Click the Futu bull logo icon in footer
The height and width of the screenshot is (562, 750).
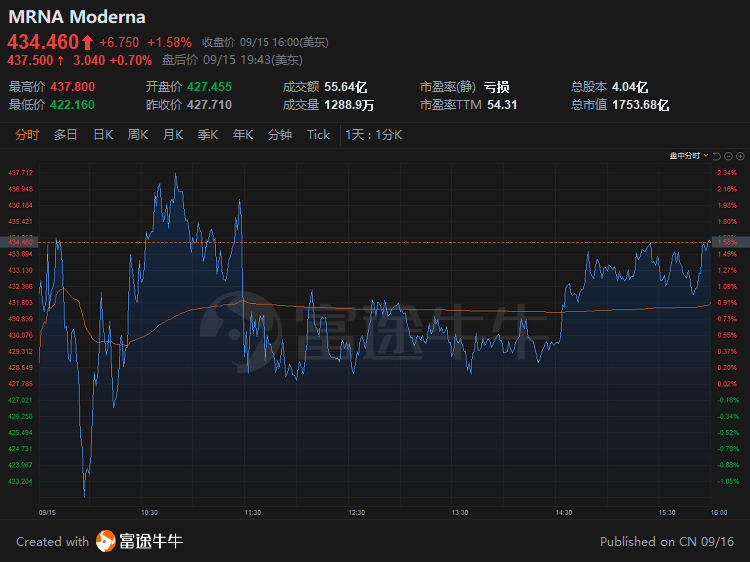(x=106, y=541)
